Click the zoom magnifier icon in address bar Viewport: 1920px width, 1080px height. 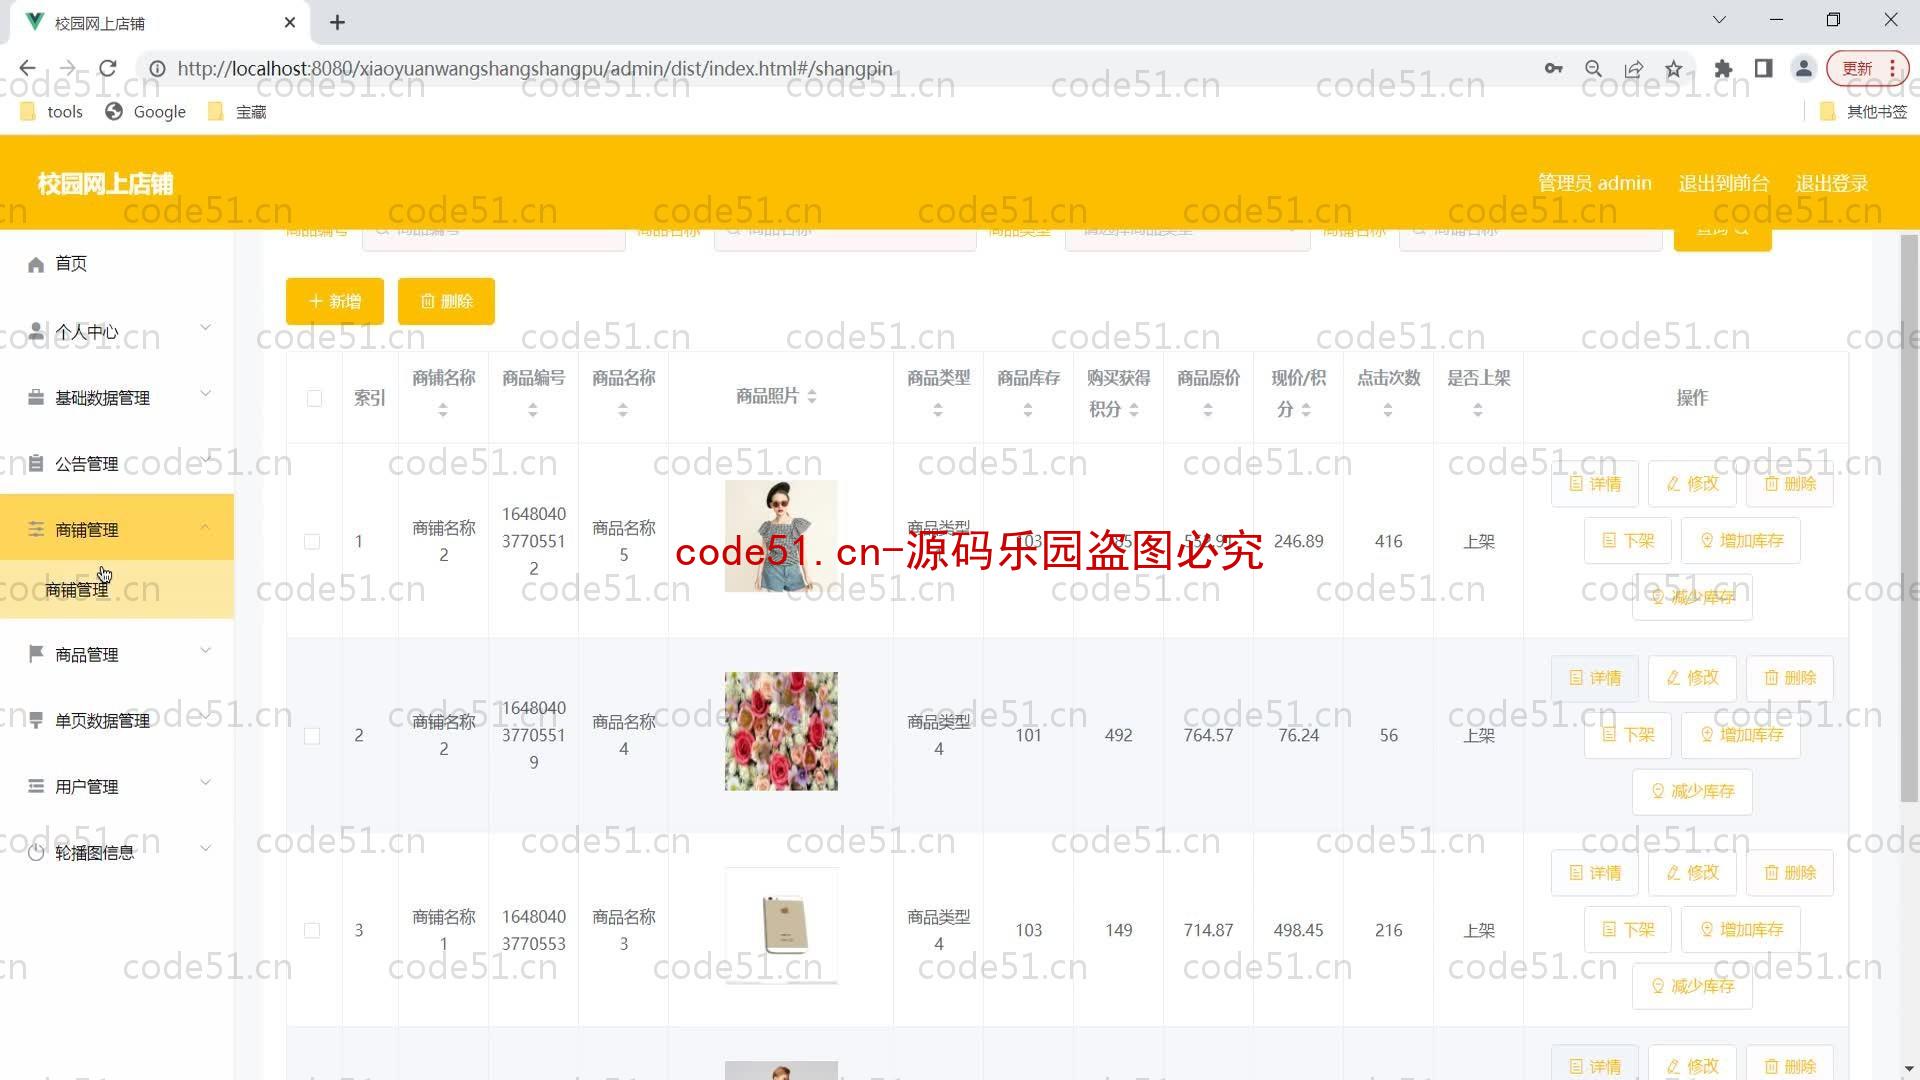[1594, 68]
